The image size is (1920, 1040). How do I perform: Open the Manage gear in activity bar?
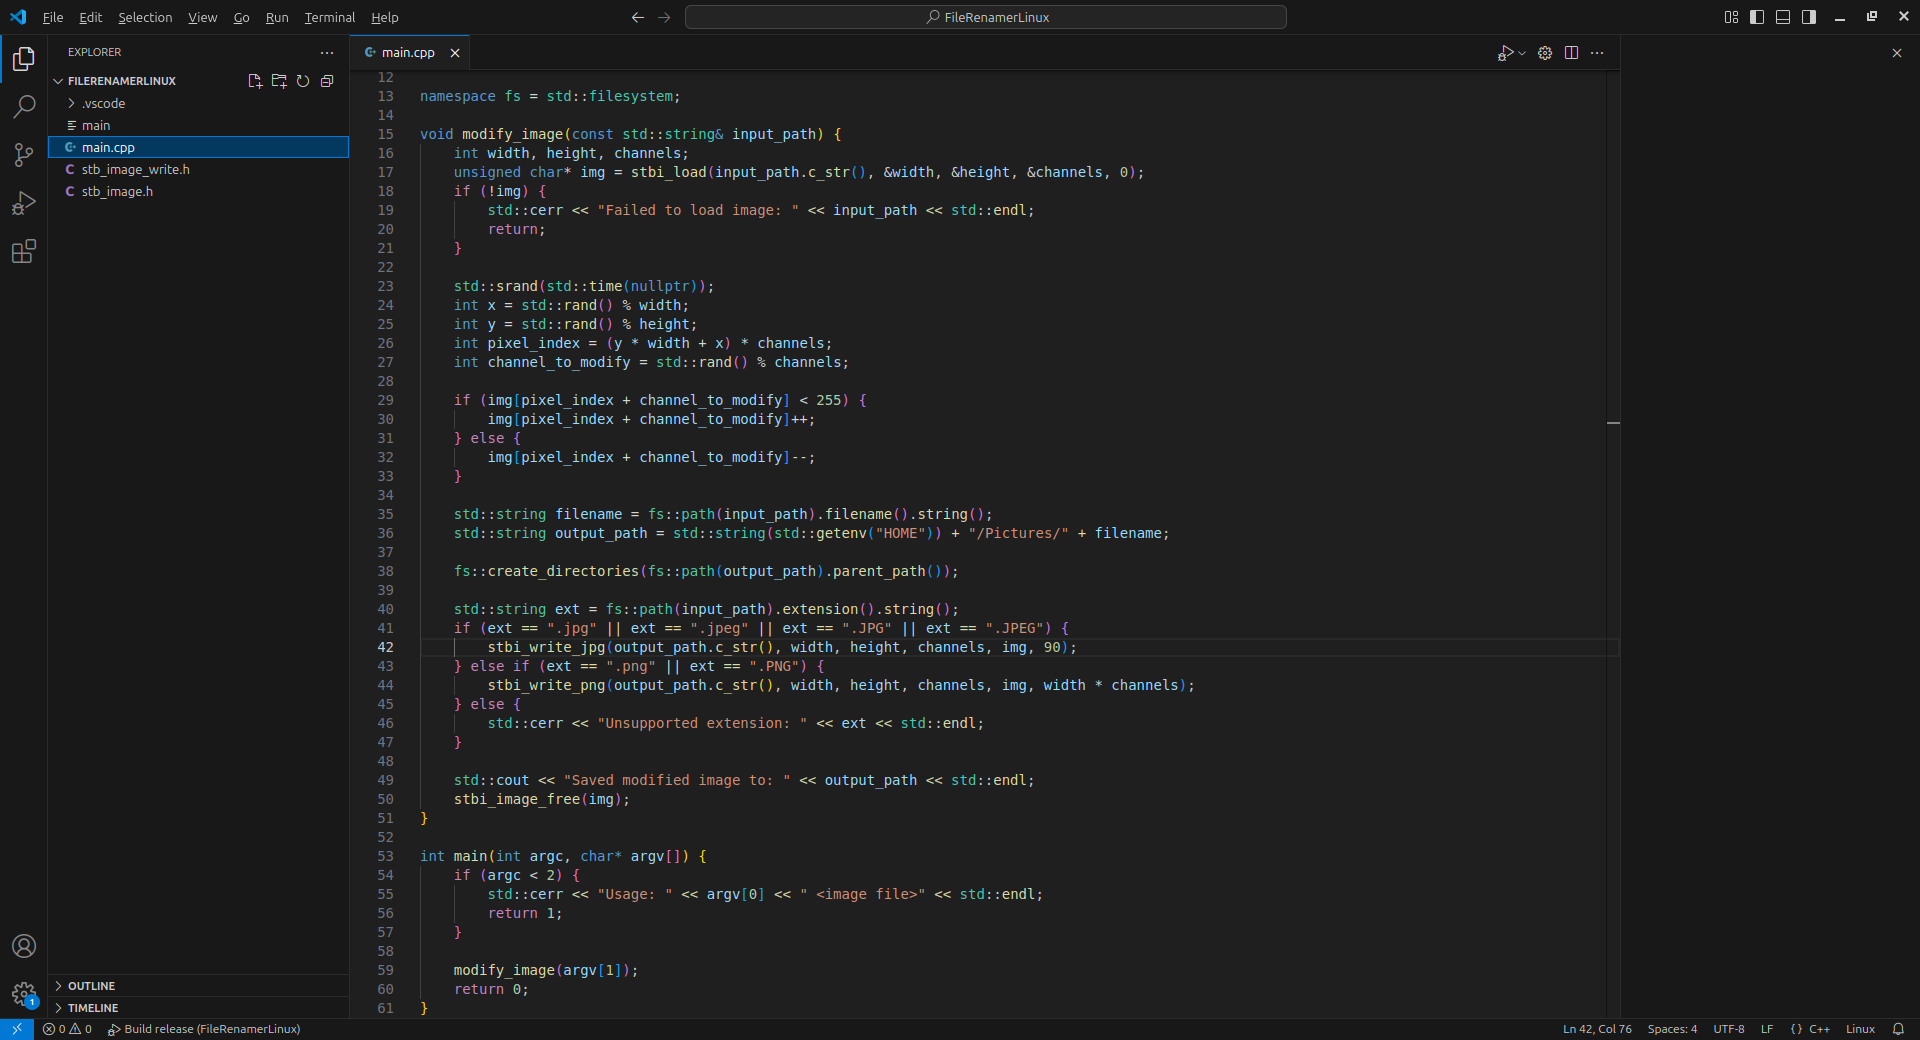pos(24,994)
